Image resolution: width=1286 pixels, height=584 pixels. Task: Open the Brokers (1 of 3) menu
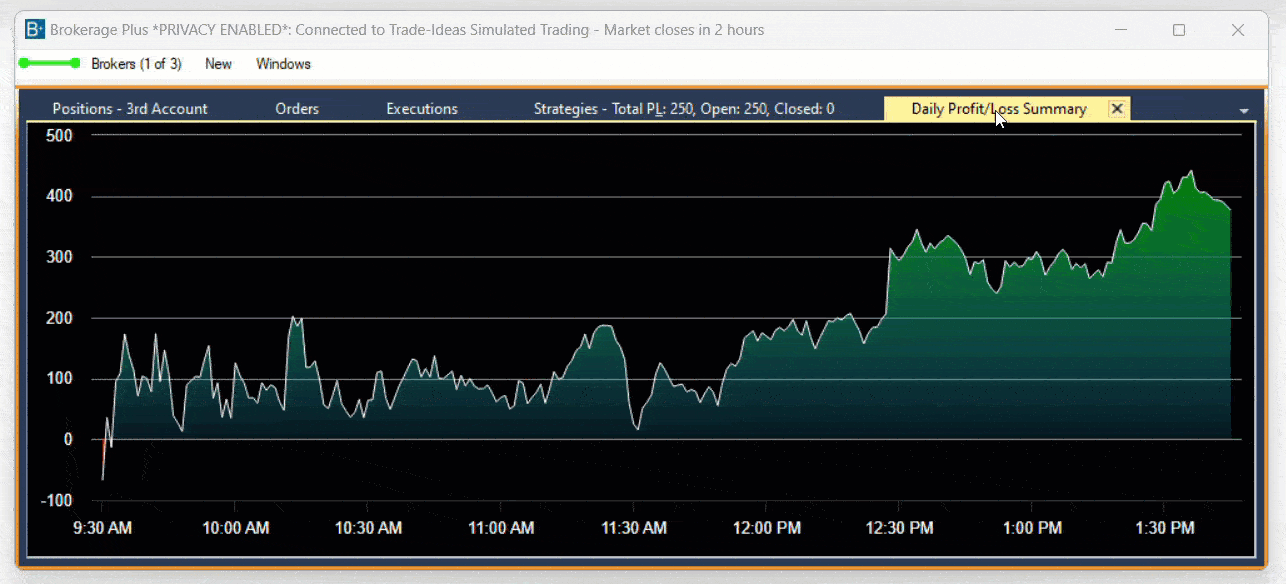pyautogui.click(x=136, y=64)
